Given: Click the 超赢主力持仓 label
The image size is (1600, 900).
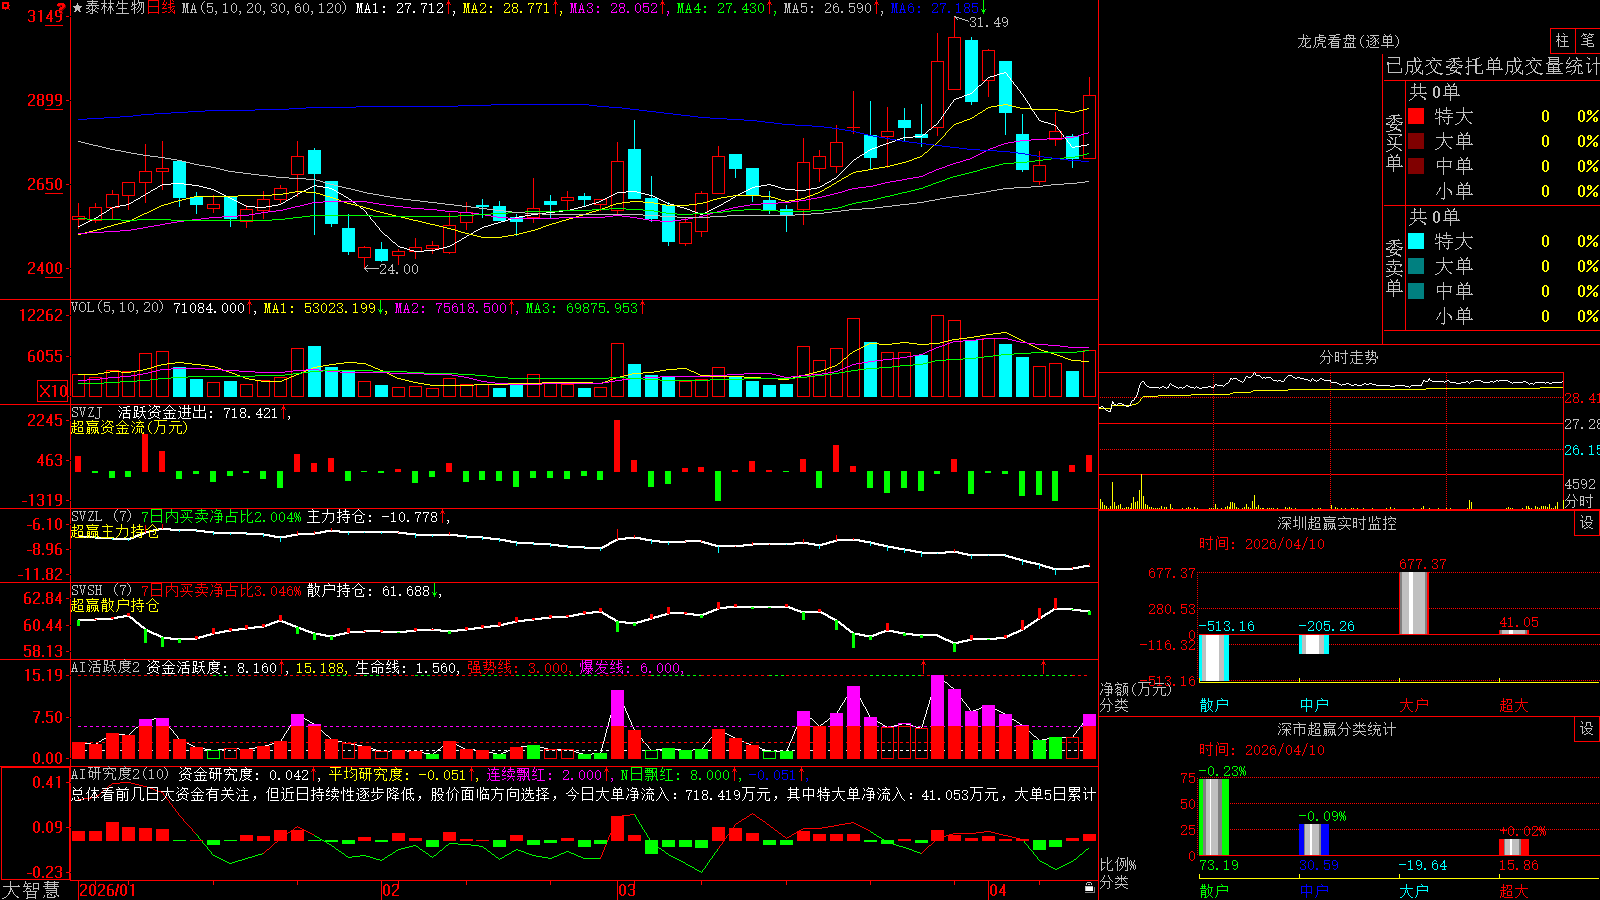Looking at the screenshot, I should pyautogui.click(x=115, y=531).
